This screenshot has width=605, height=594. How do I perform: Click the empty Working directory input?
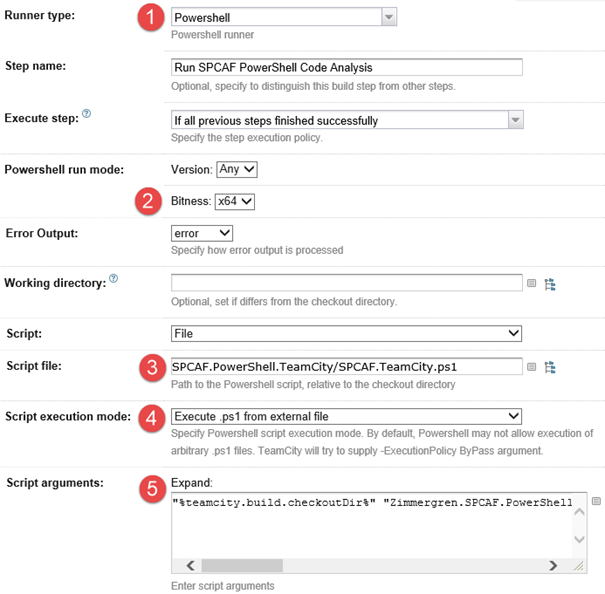[x=346, y=283]
